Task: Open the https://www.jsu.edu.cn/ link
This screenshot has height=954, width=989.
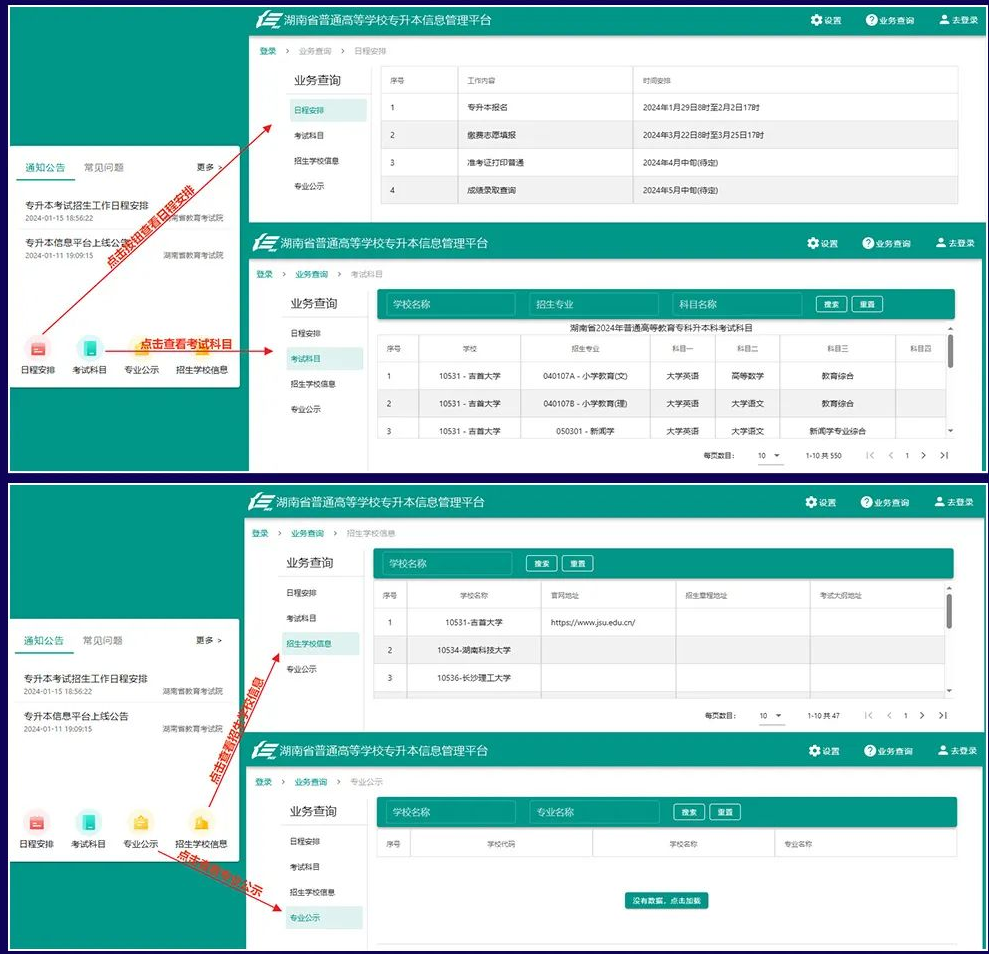Action: click(x=593, y=622)
